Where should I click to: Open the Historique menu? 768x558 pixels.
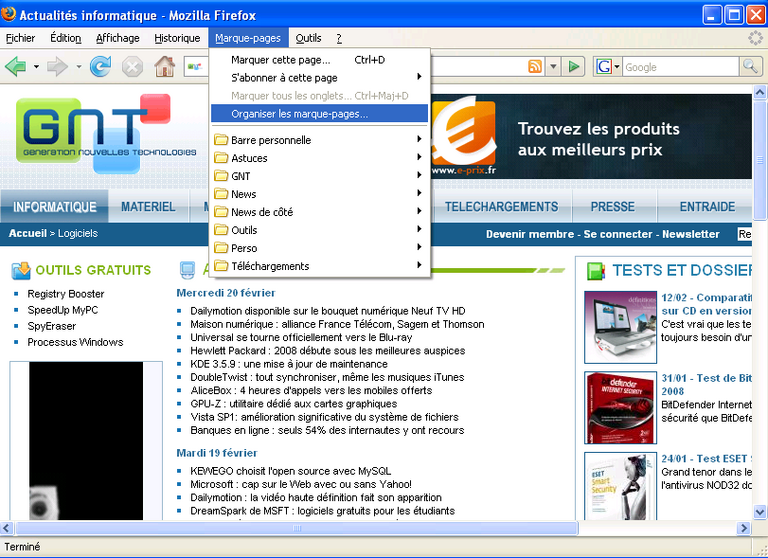click(x=177, y=38)
